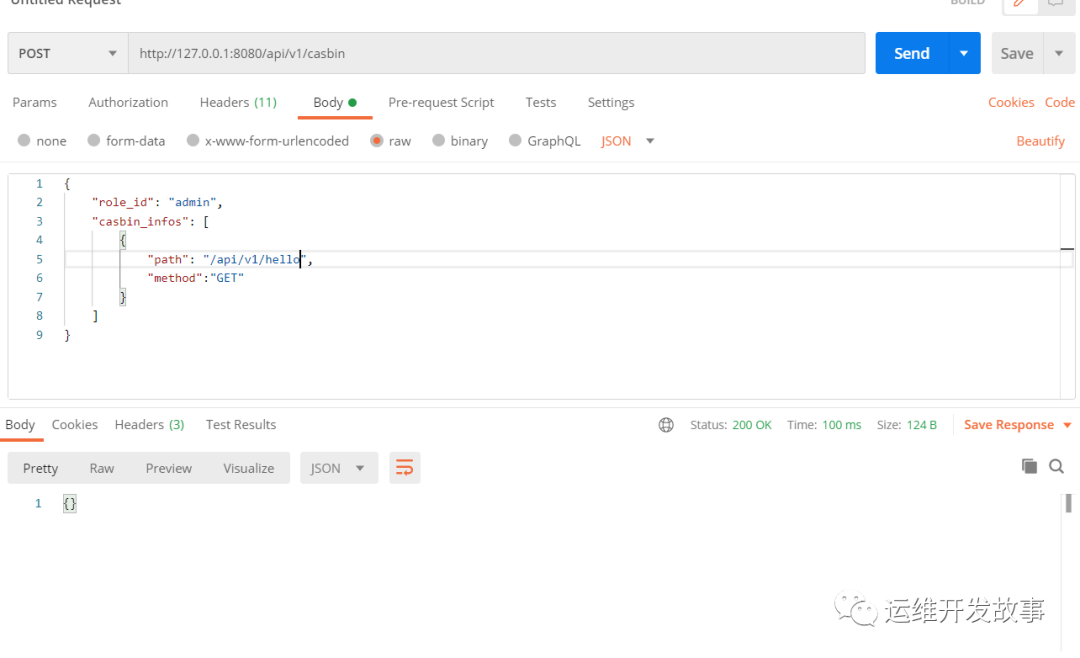Open the Authorization tab
The width and height of the screenshot is (1080, 658).
[128, 103]
